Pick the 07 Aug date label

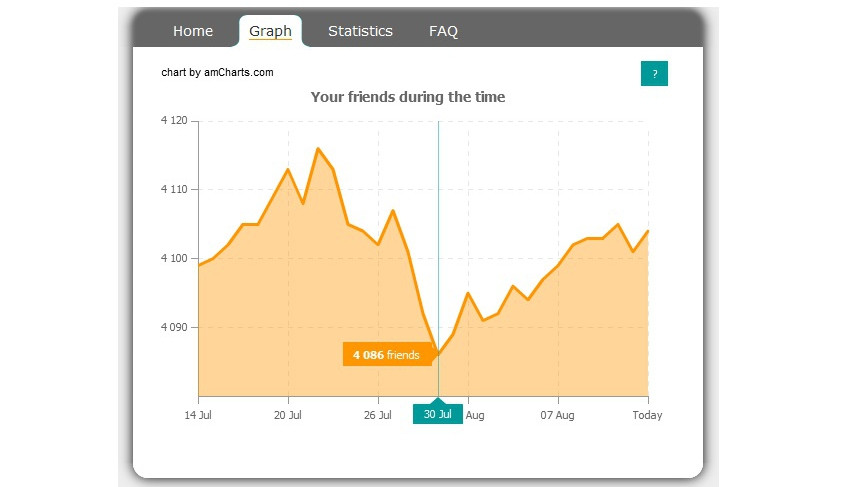(558, 415)
